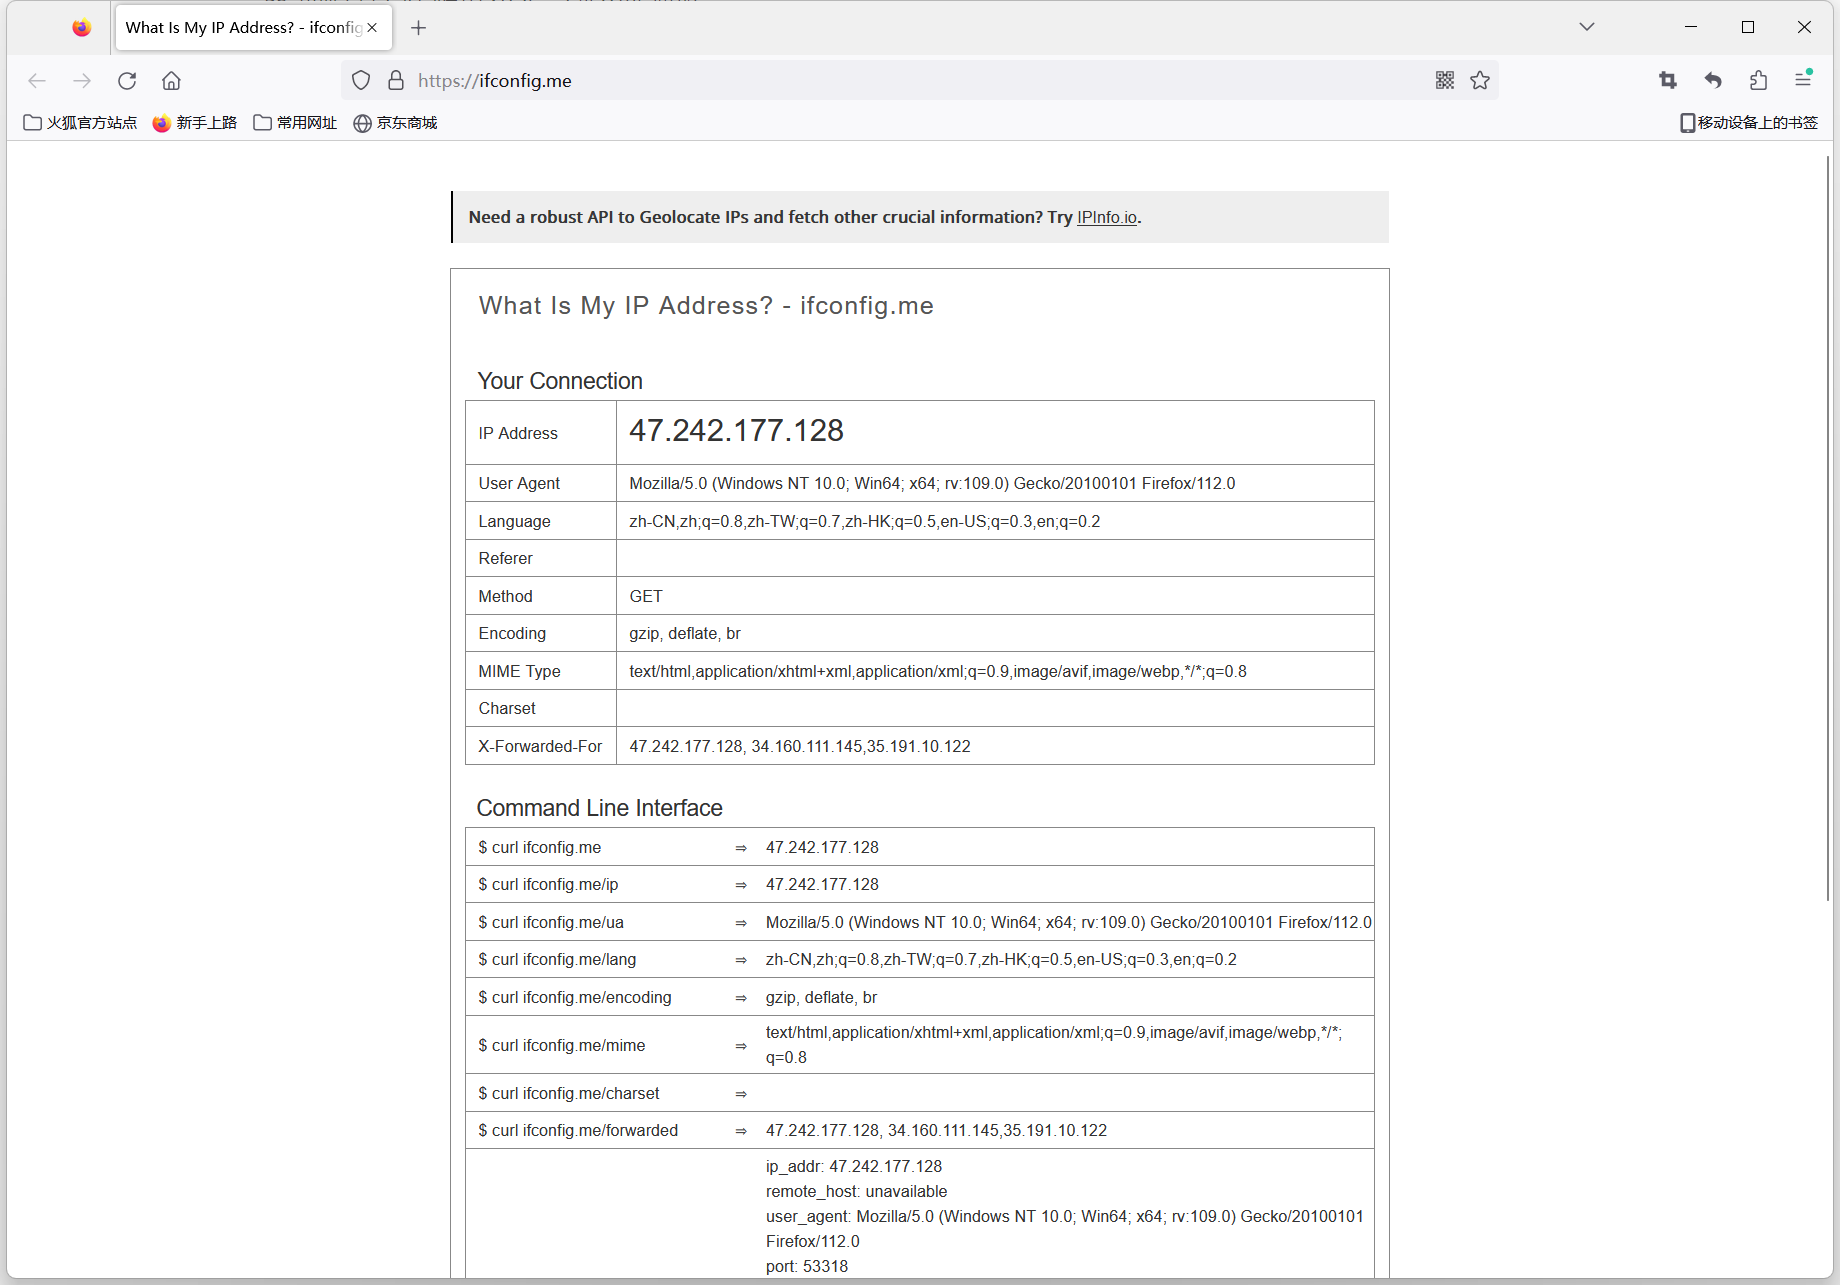
Task: Open 常用网址 bookmarks folder
Action: 295,123
